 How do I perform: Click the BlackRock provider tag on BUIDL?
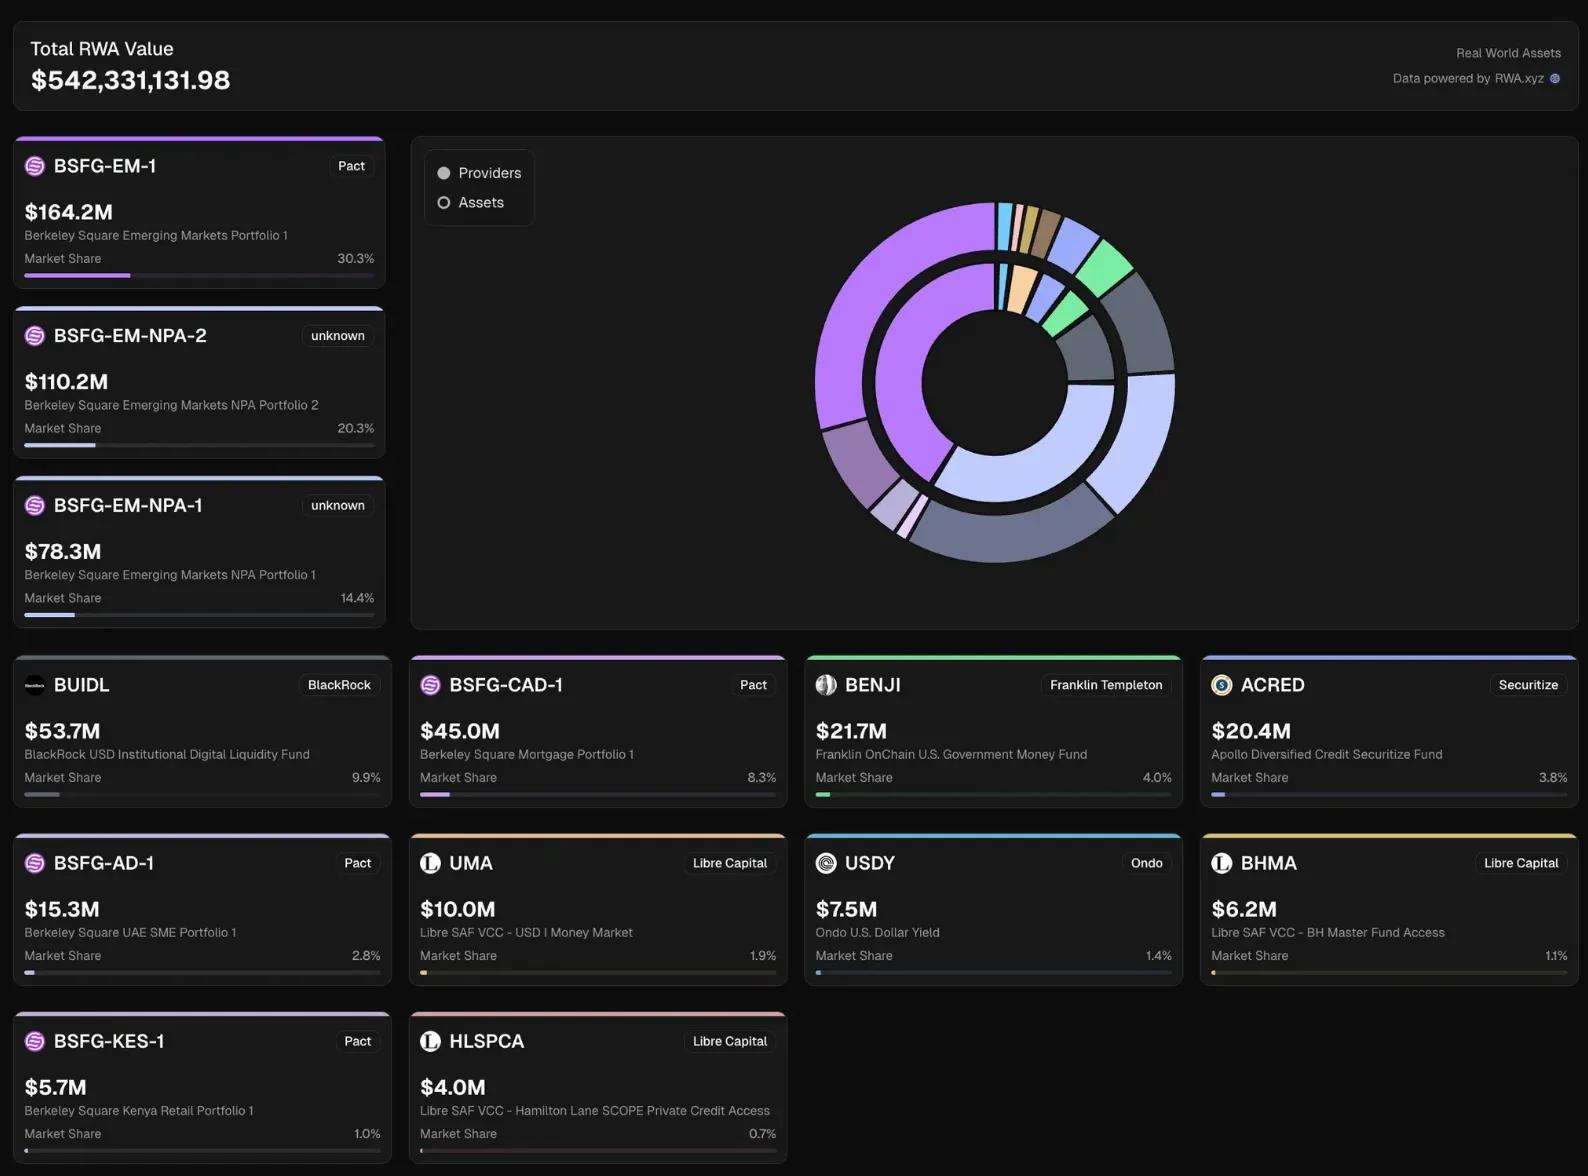coord(339,685)
